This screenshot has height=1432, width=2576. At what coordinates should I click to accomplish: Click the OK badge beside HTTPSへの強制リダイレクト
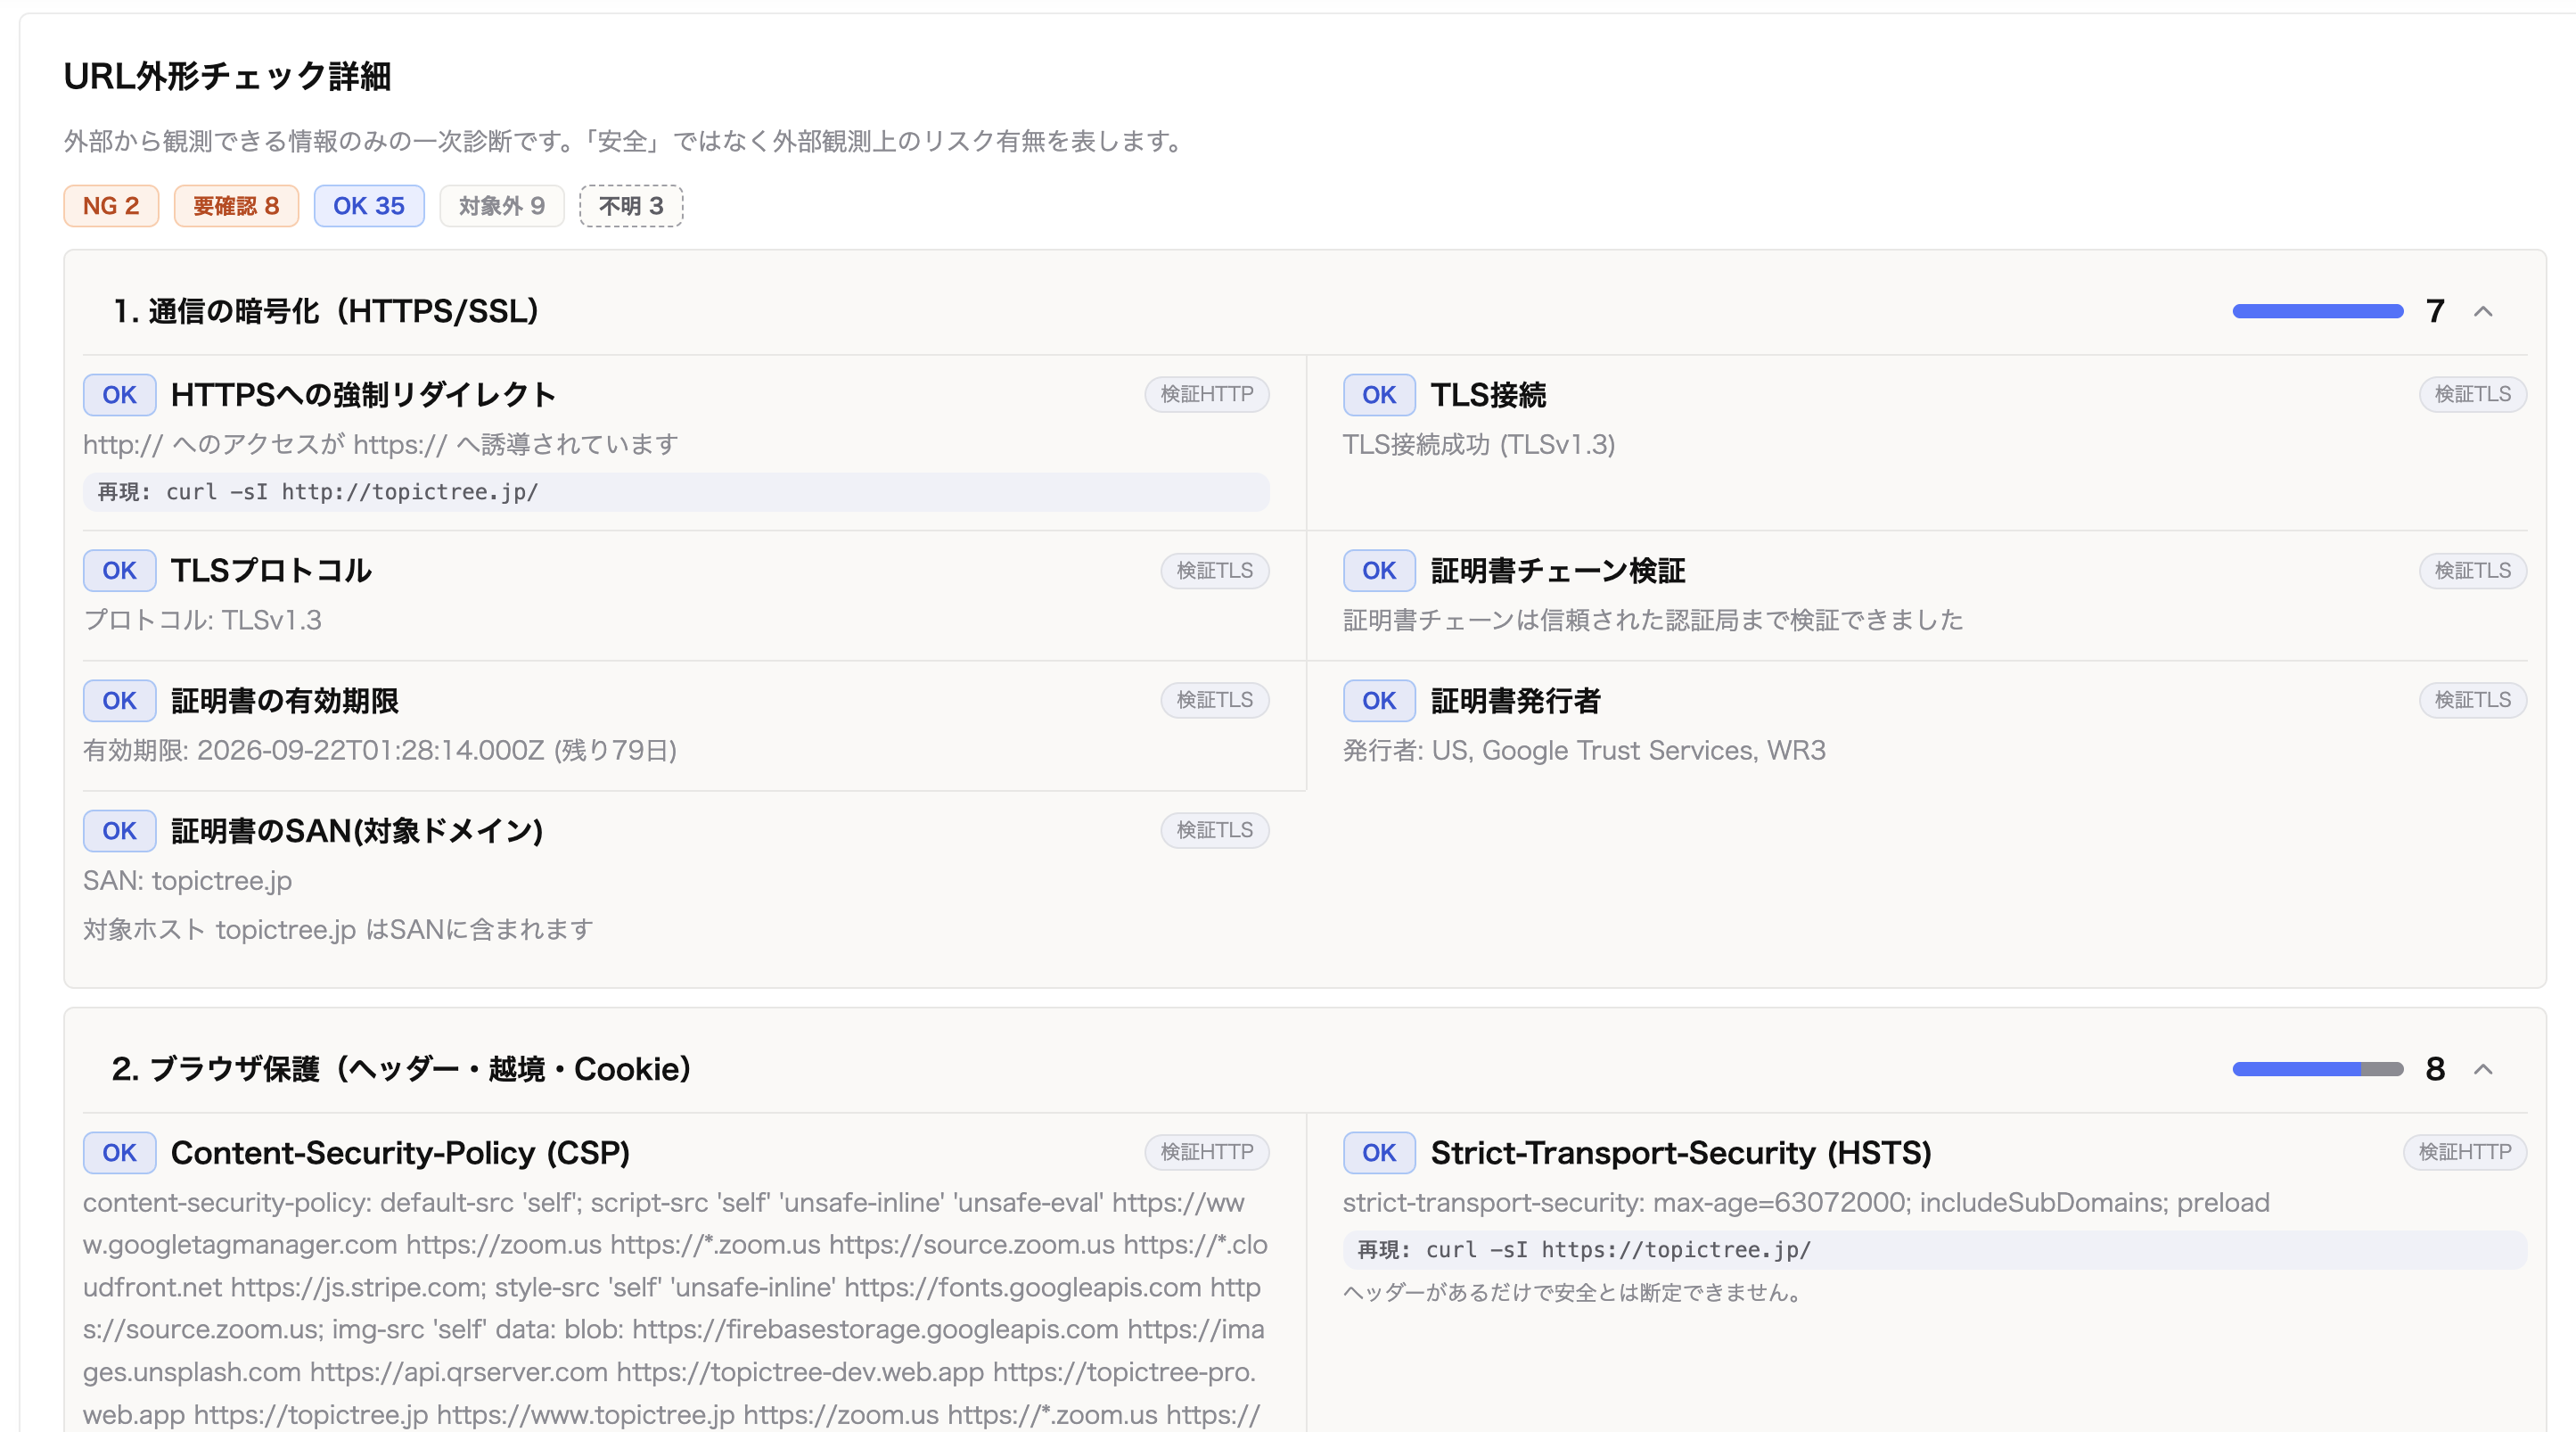coord(119,395)
